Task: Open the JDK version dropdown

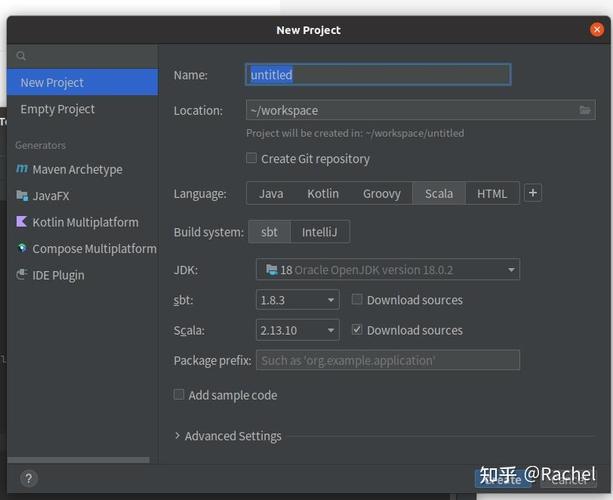Action: coord(388,269)
